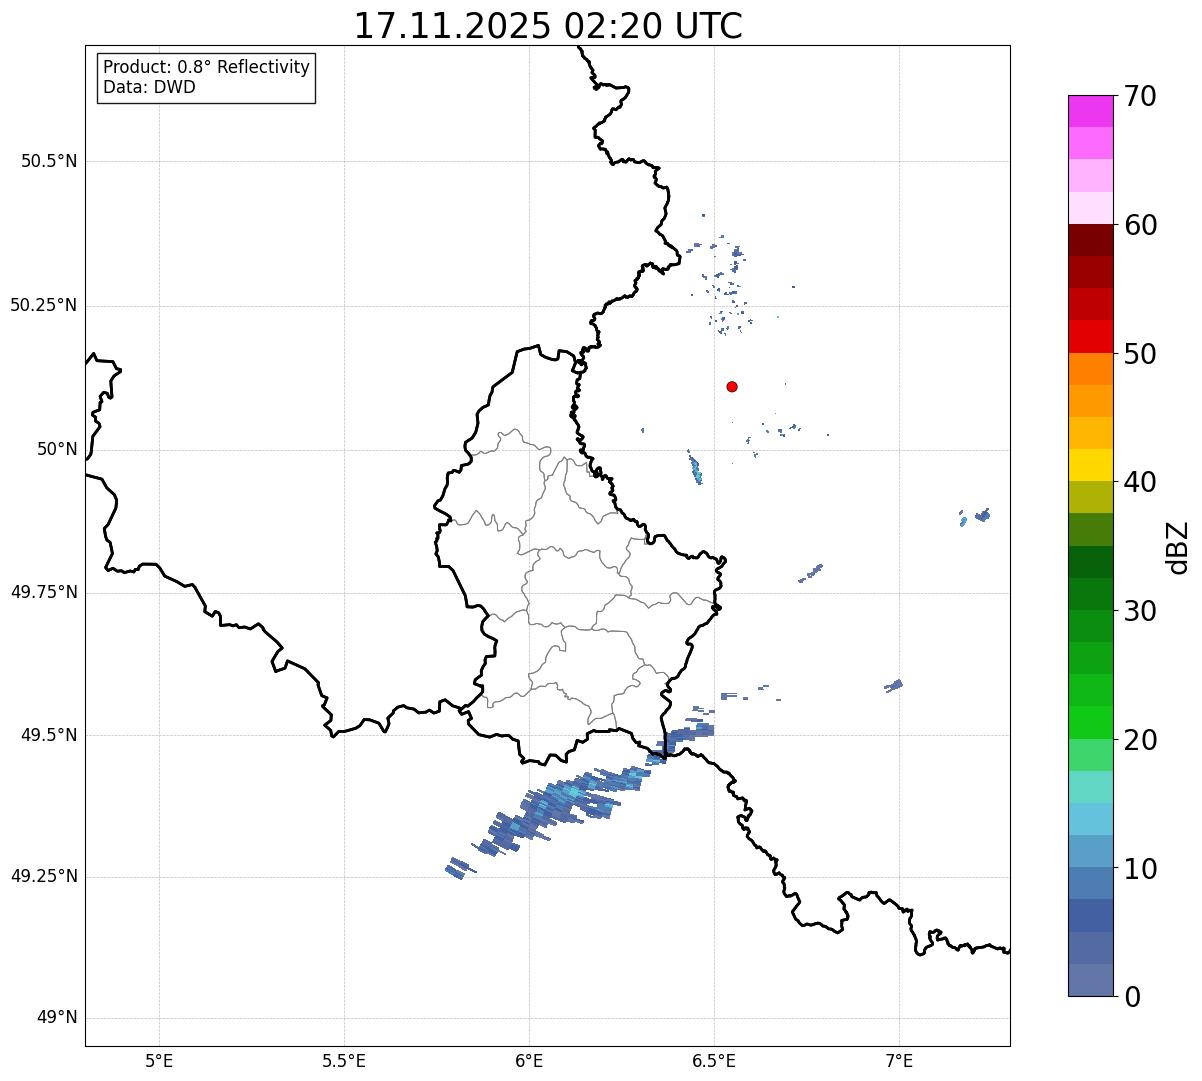
Task: Click the 7°E longitude tick label
Action: coord(899,1060)
